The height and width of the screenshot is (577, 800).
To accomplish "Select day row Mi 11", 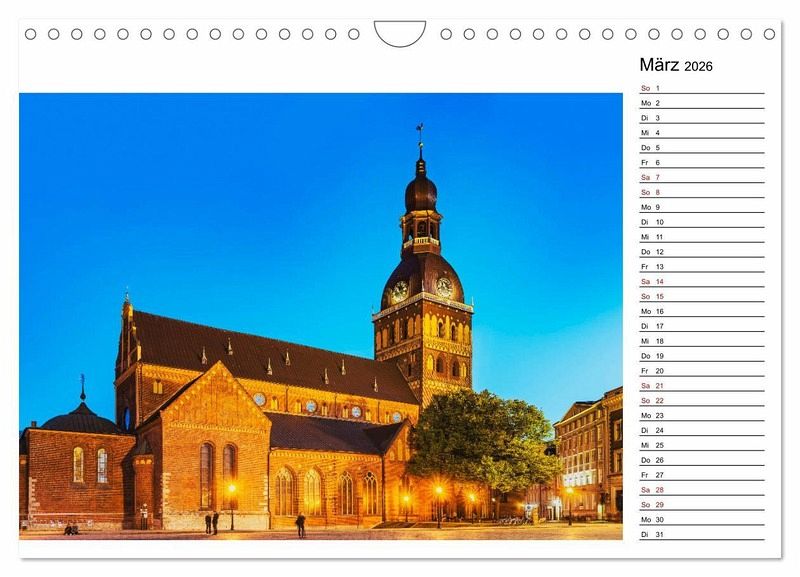I will [702, 237].
